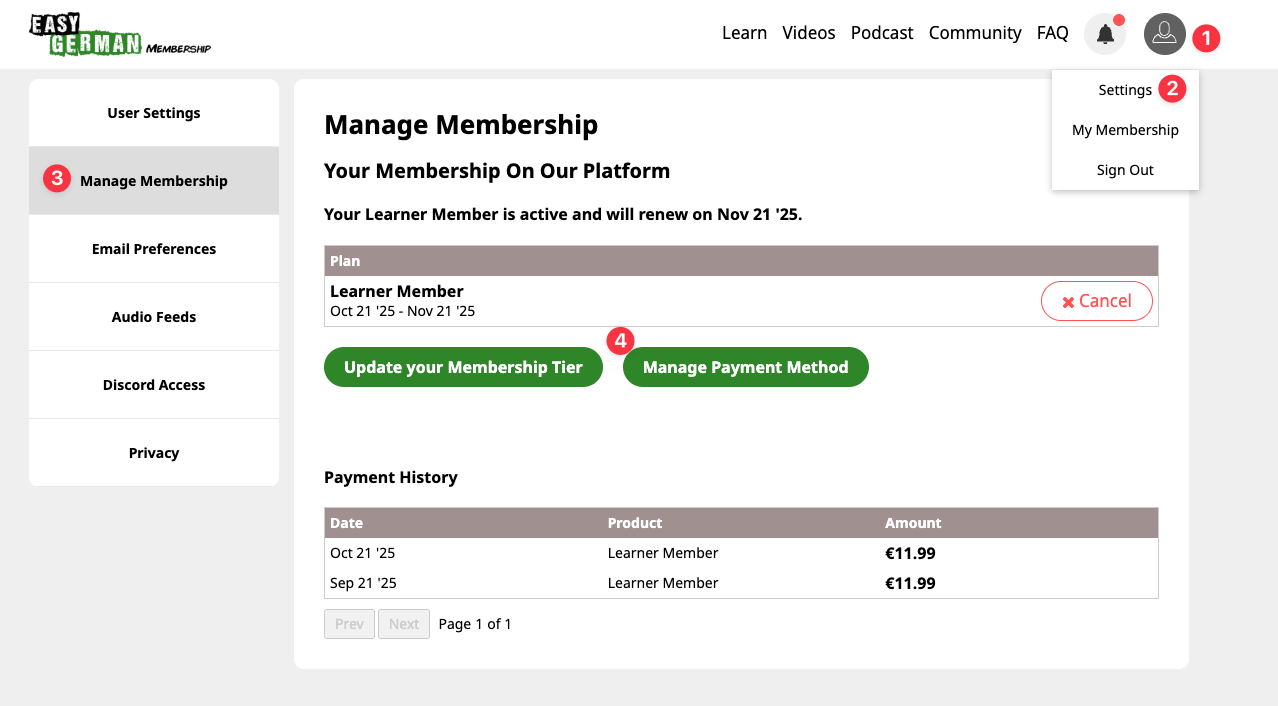Open the Privacy sidebar tab
This screenshot has width=1278, height=706.
pyautogui.click(x=154, y=453)
